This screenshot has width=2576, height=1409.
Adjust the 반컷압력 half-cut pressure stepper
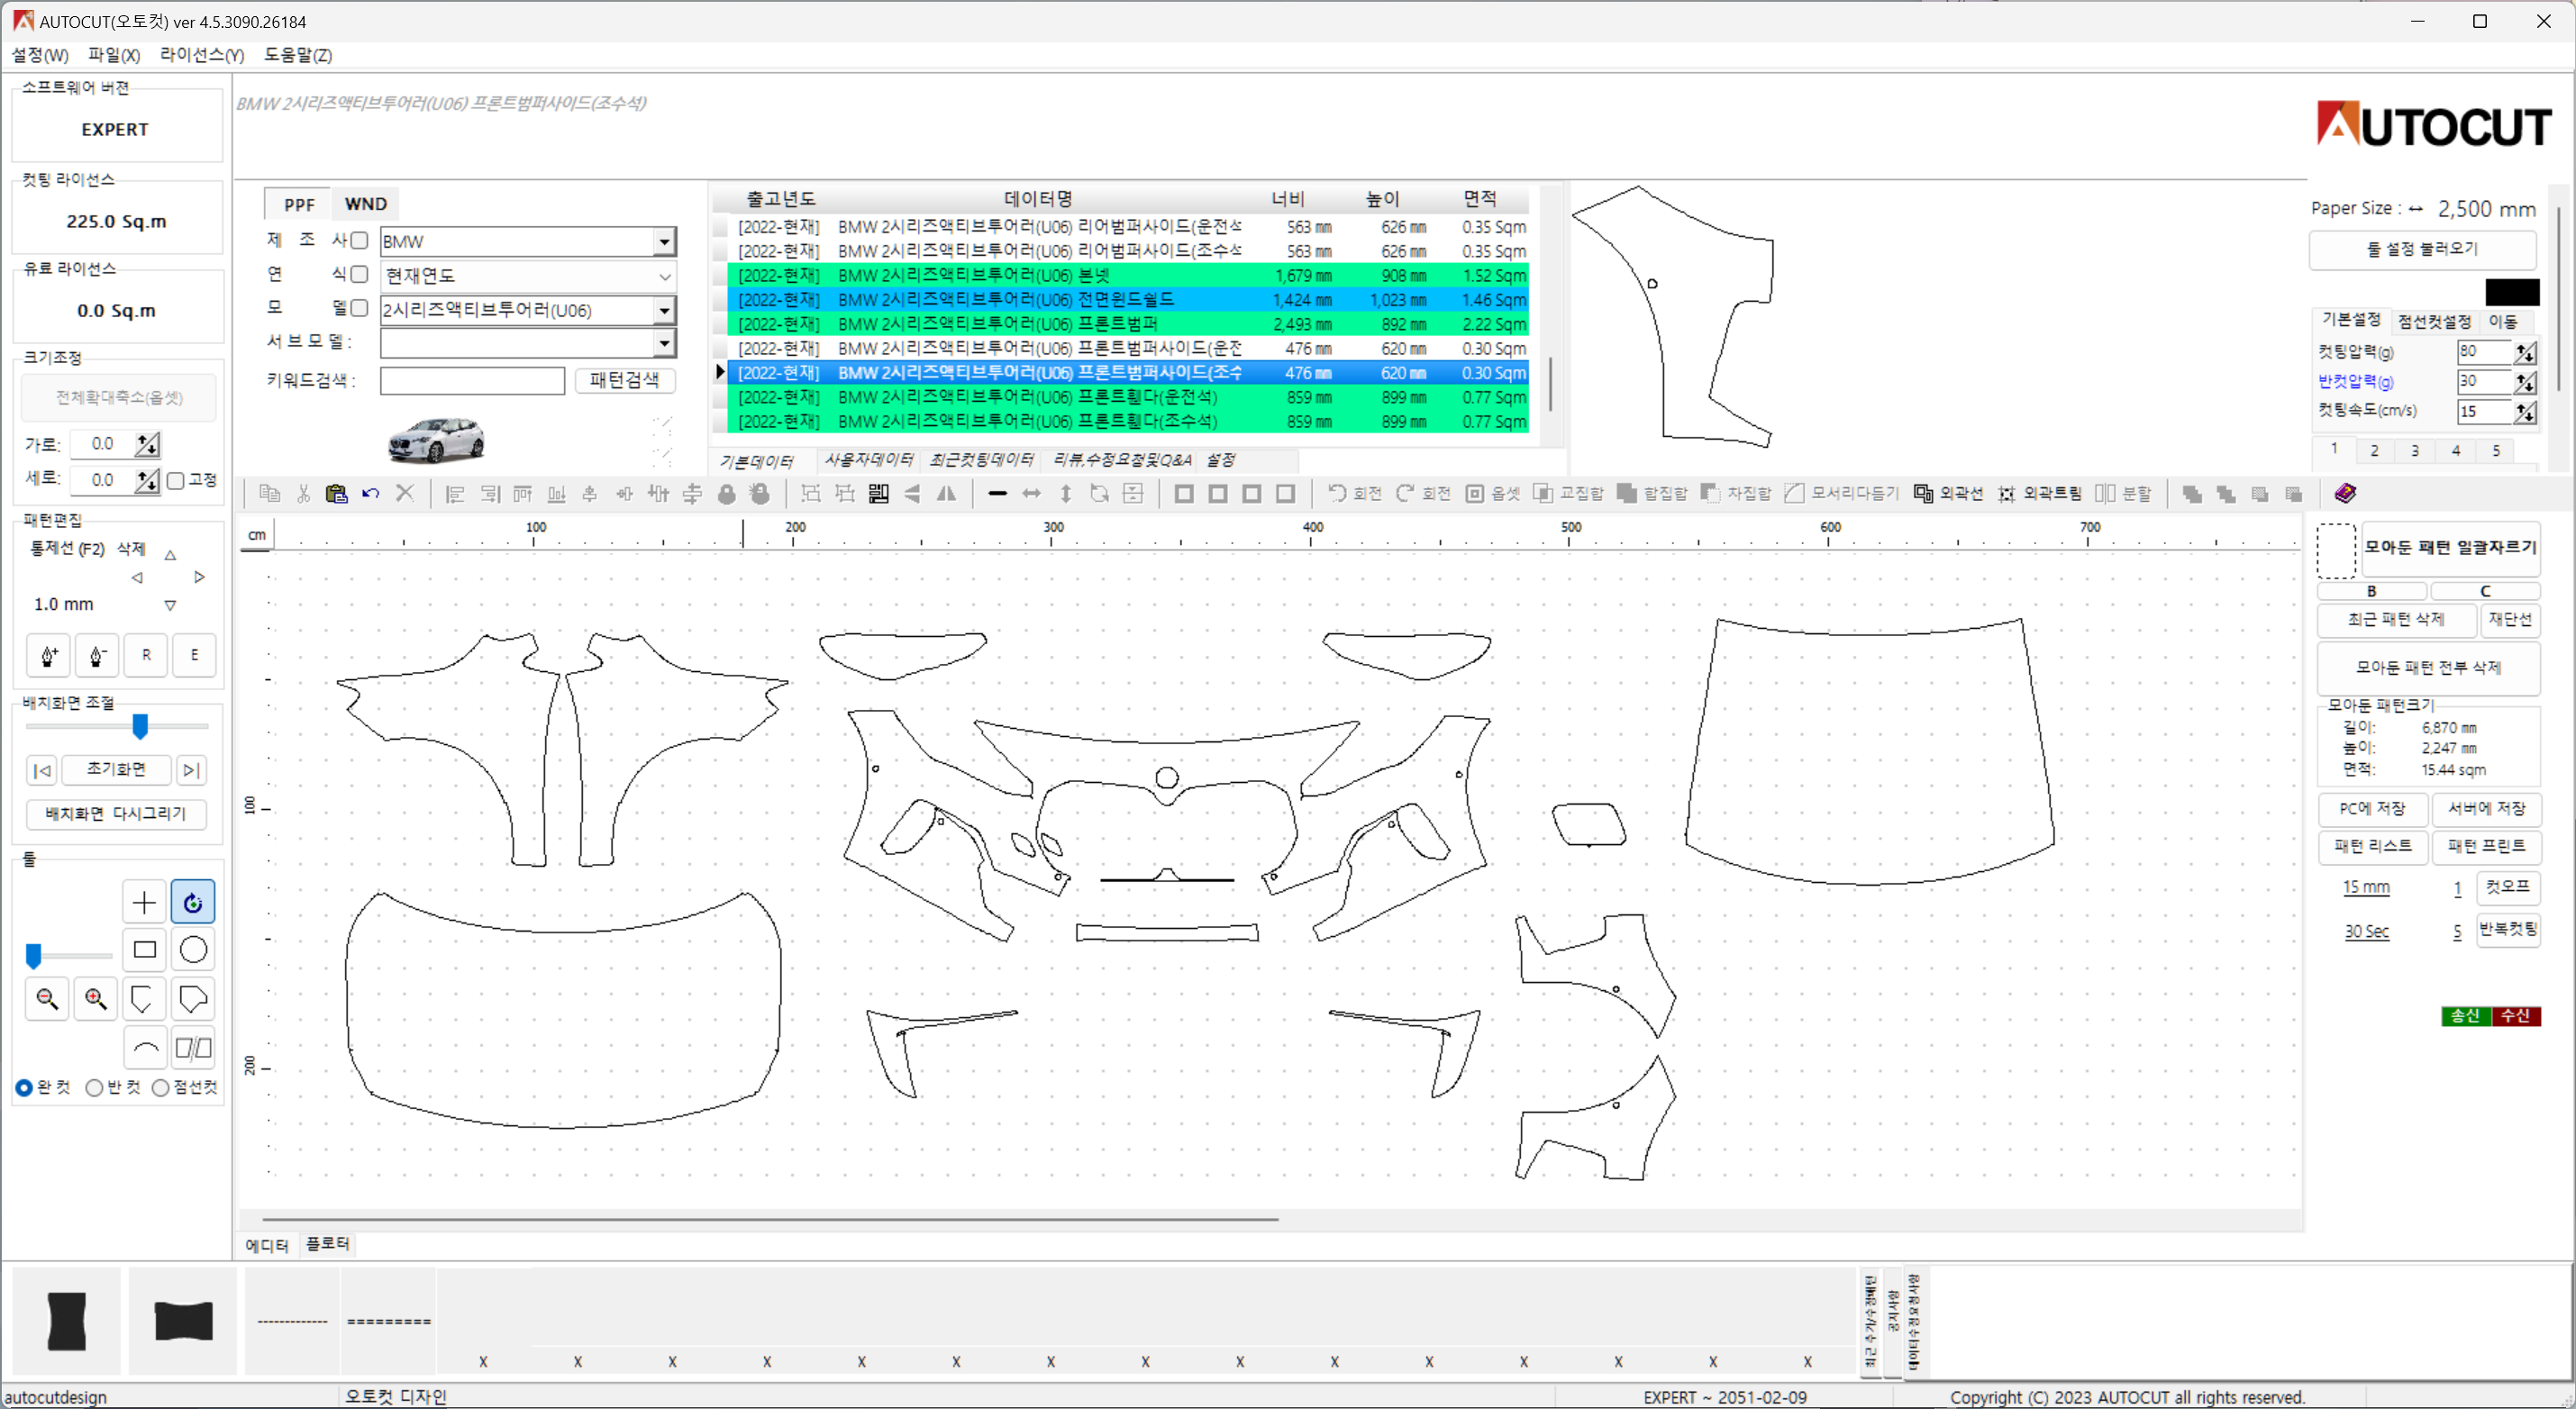click(2525, 382)
